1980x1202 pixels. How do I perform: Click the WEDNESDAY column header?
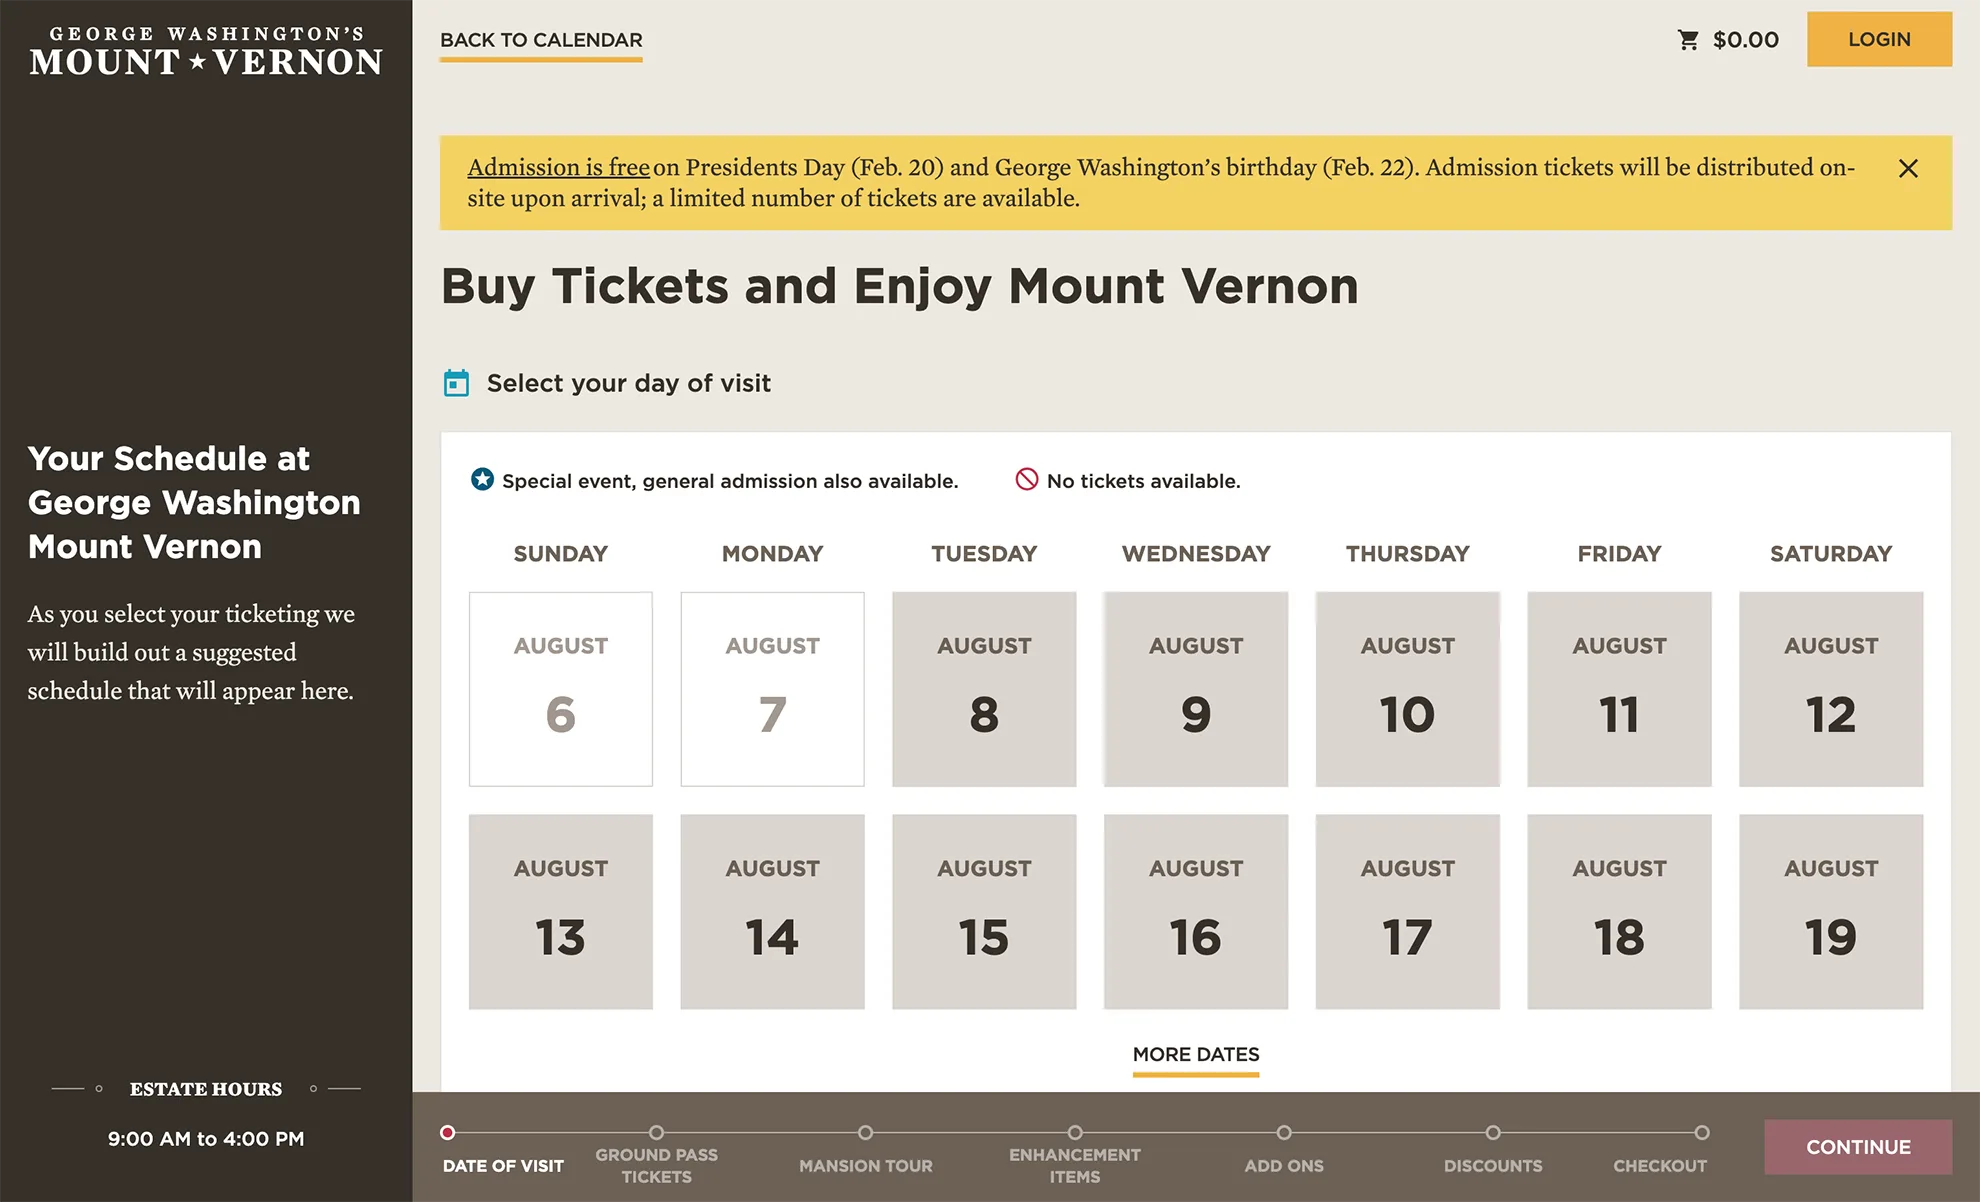tap(1196, 554)
